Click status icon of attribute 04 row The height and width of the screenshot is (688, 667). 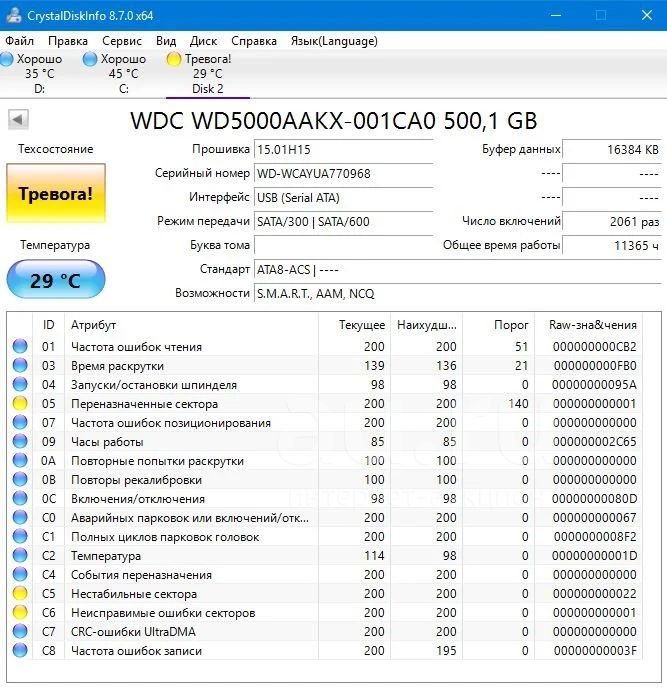[x=20, y=384]
